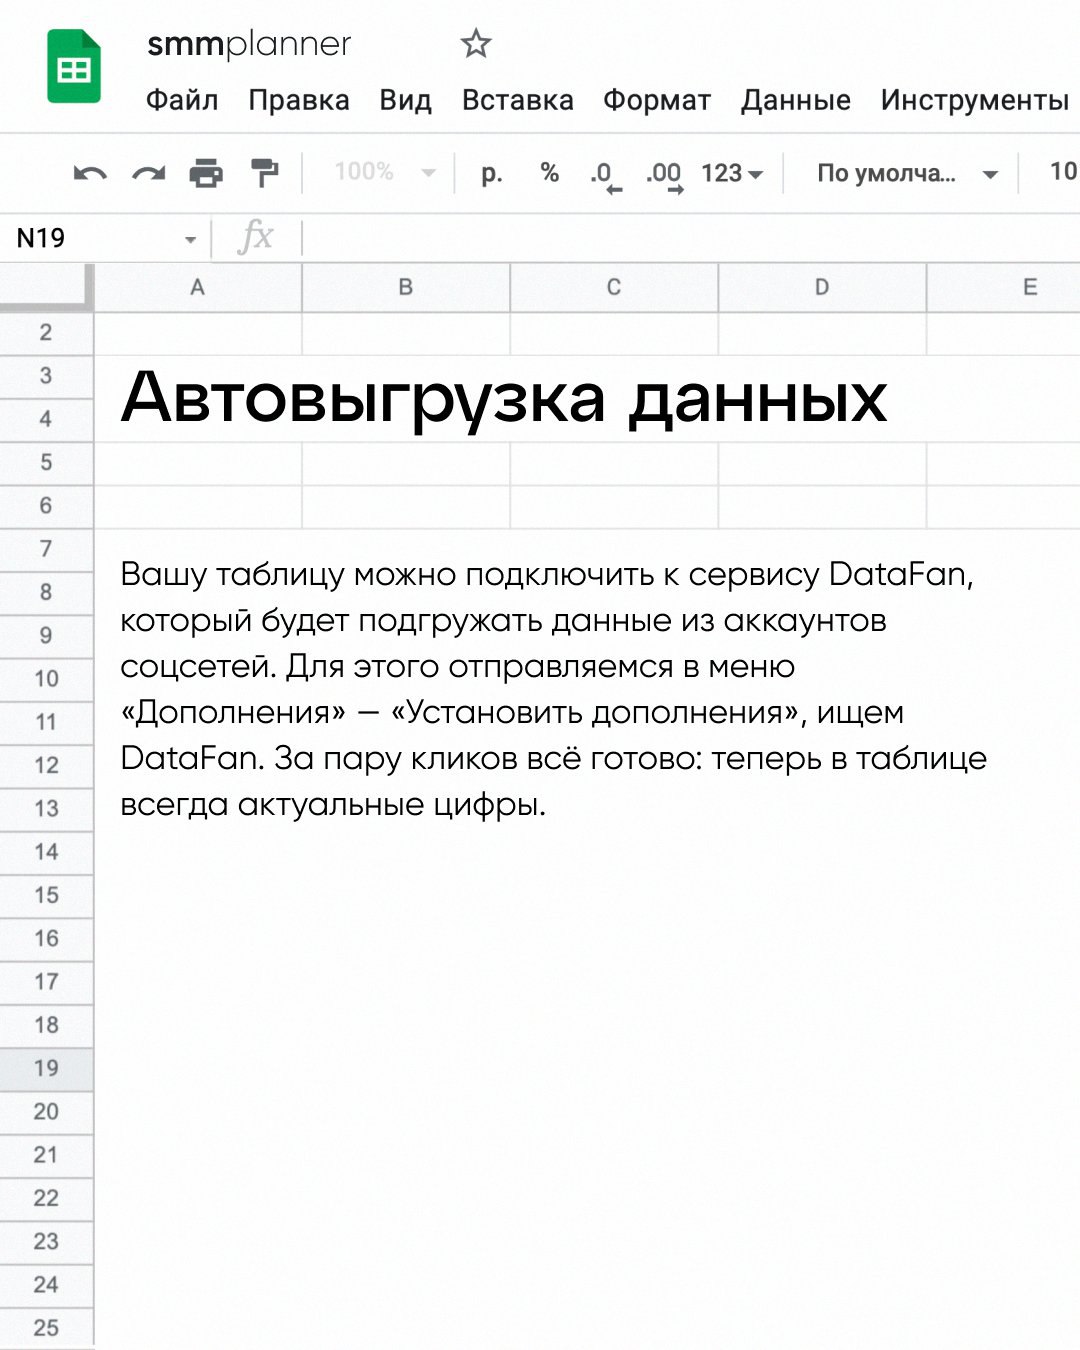Open the 100% zoom dropdown
1080x1350 pixels.
[384, 173]
